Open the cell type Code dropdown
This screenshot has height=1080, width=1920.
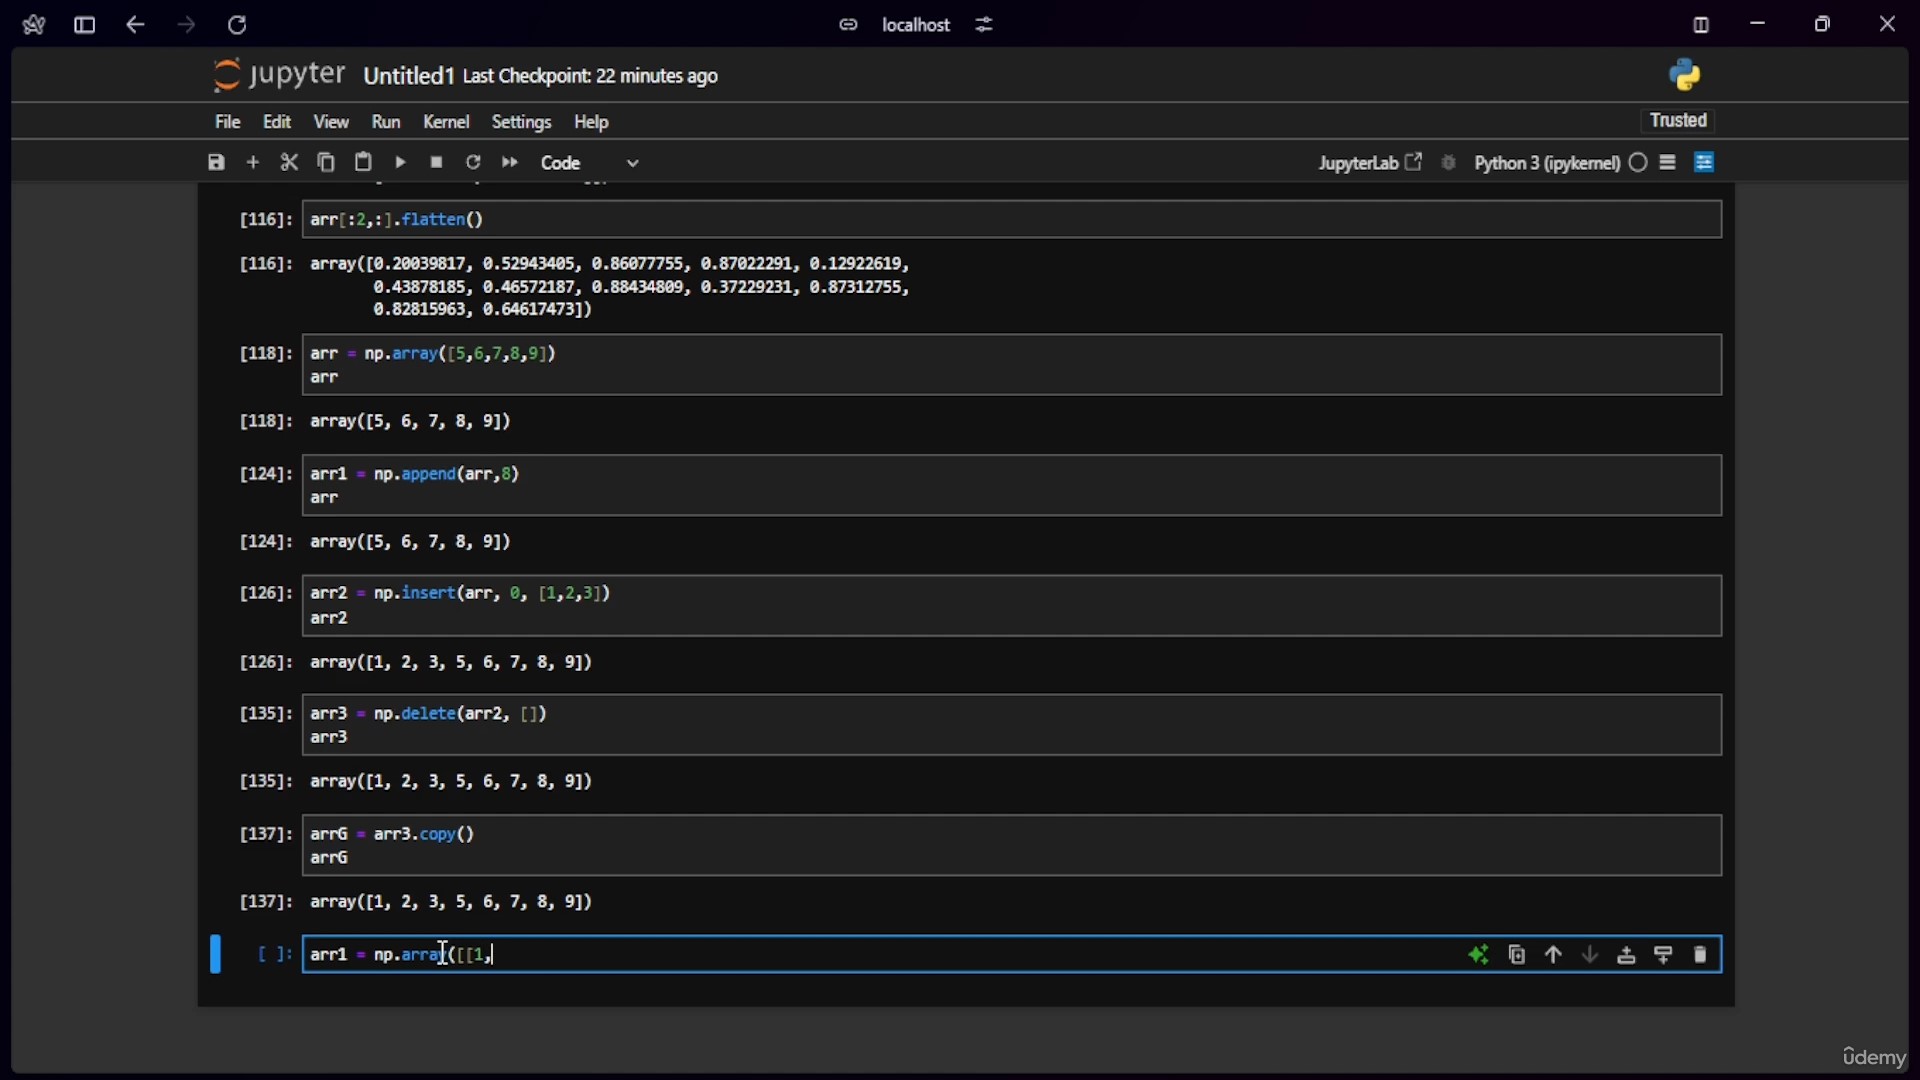(x=590, y=163)
